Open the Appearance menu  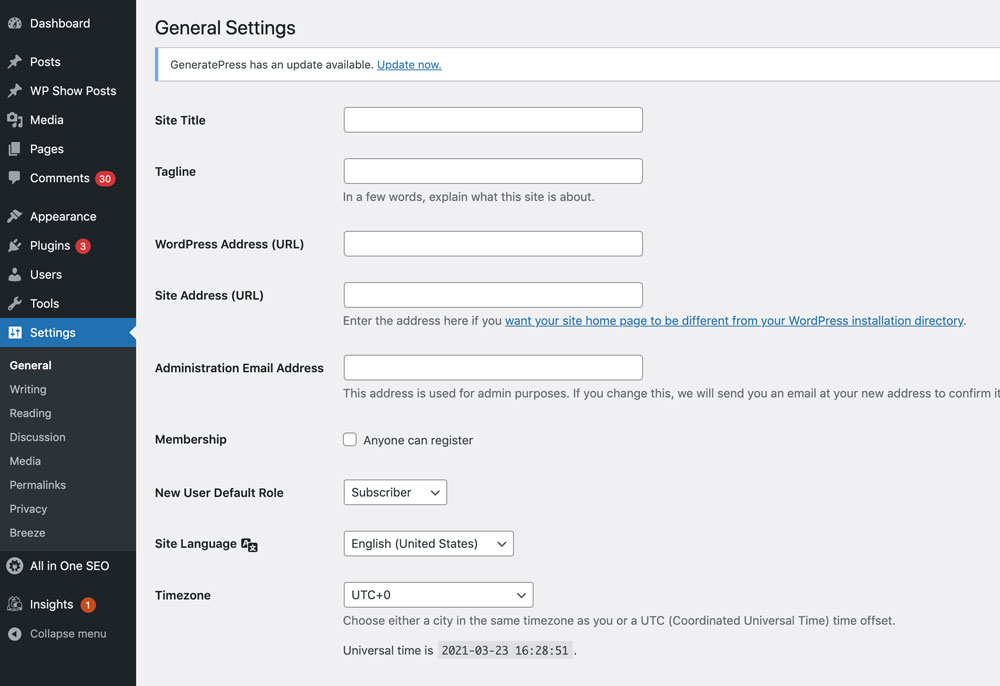68,217
